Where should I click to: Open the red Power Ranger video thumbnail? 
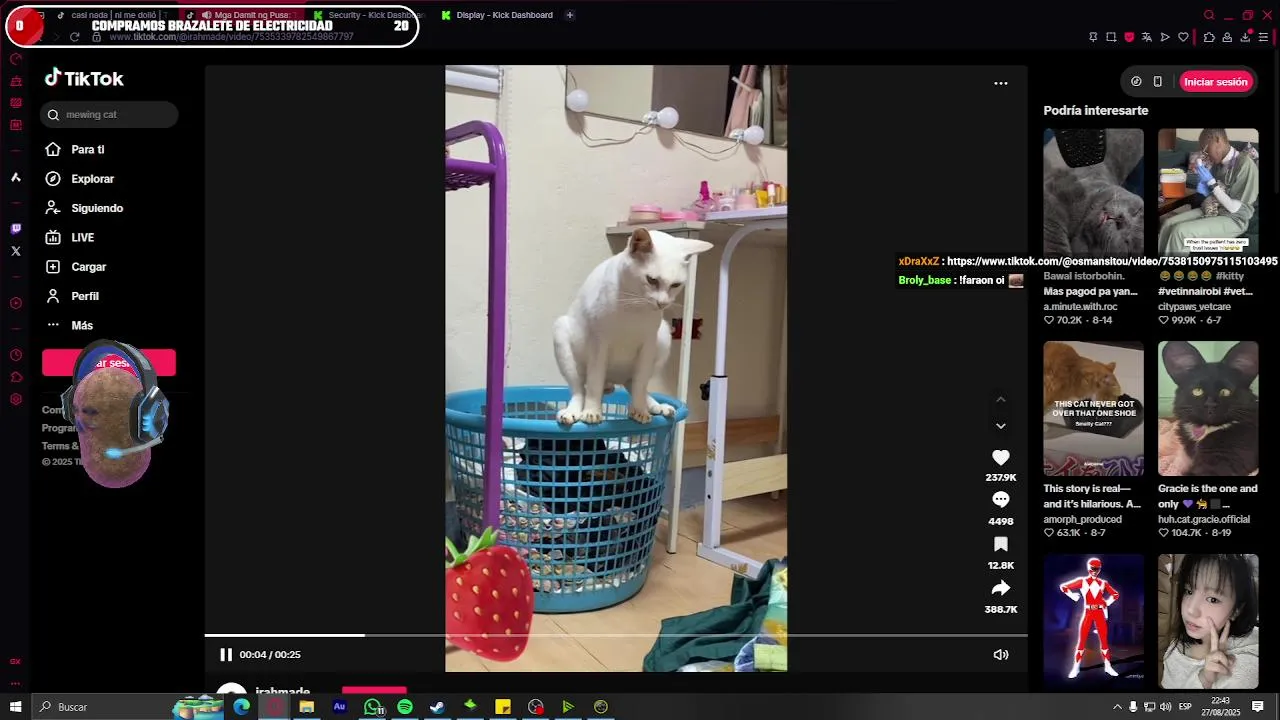pyautogui.click(x=1093, y=621)
